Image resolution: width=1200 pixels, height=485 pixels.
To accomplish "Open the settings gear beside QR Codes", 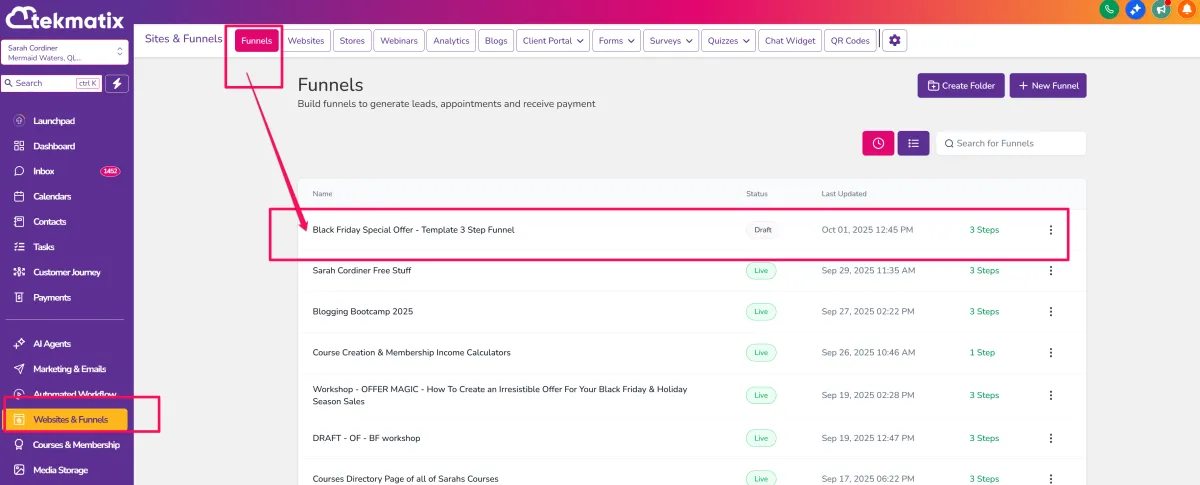I will (894, 40).
